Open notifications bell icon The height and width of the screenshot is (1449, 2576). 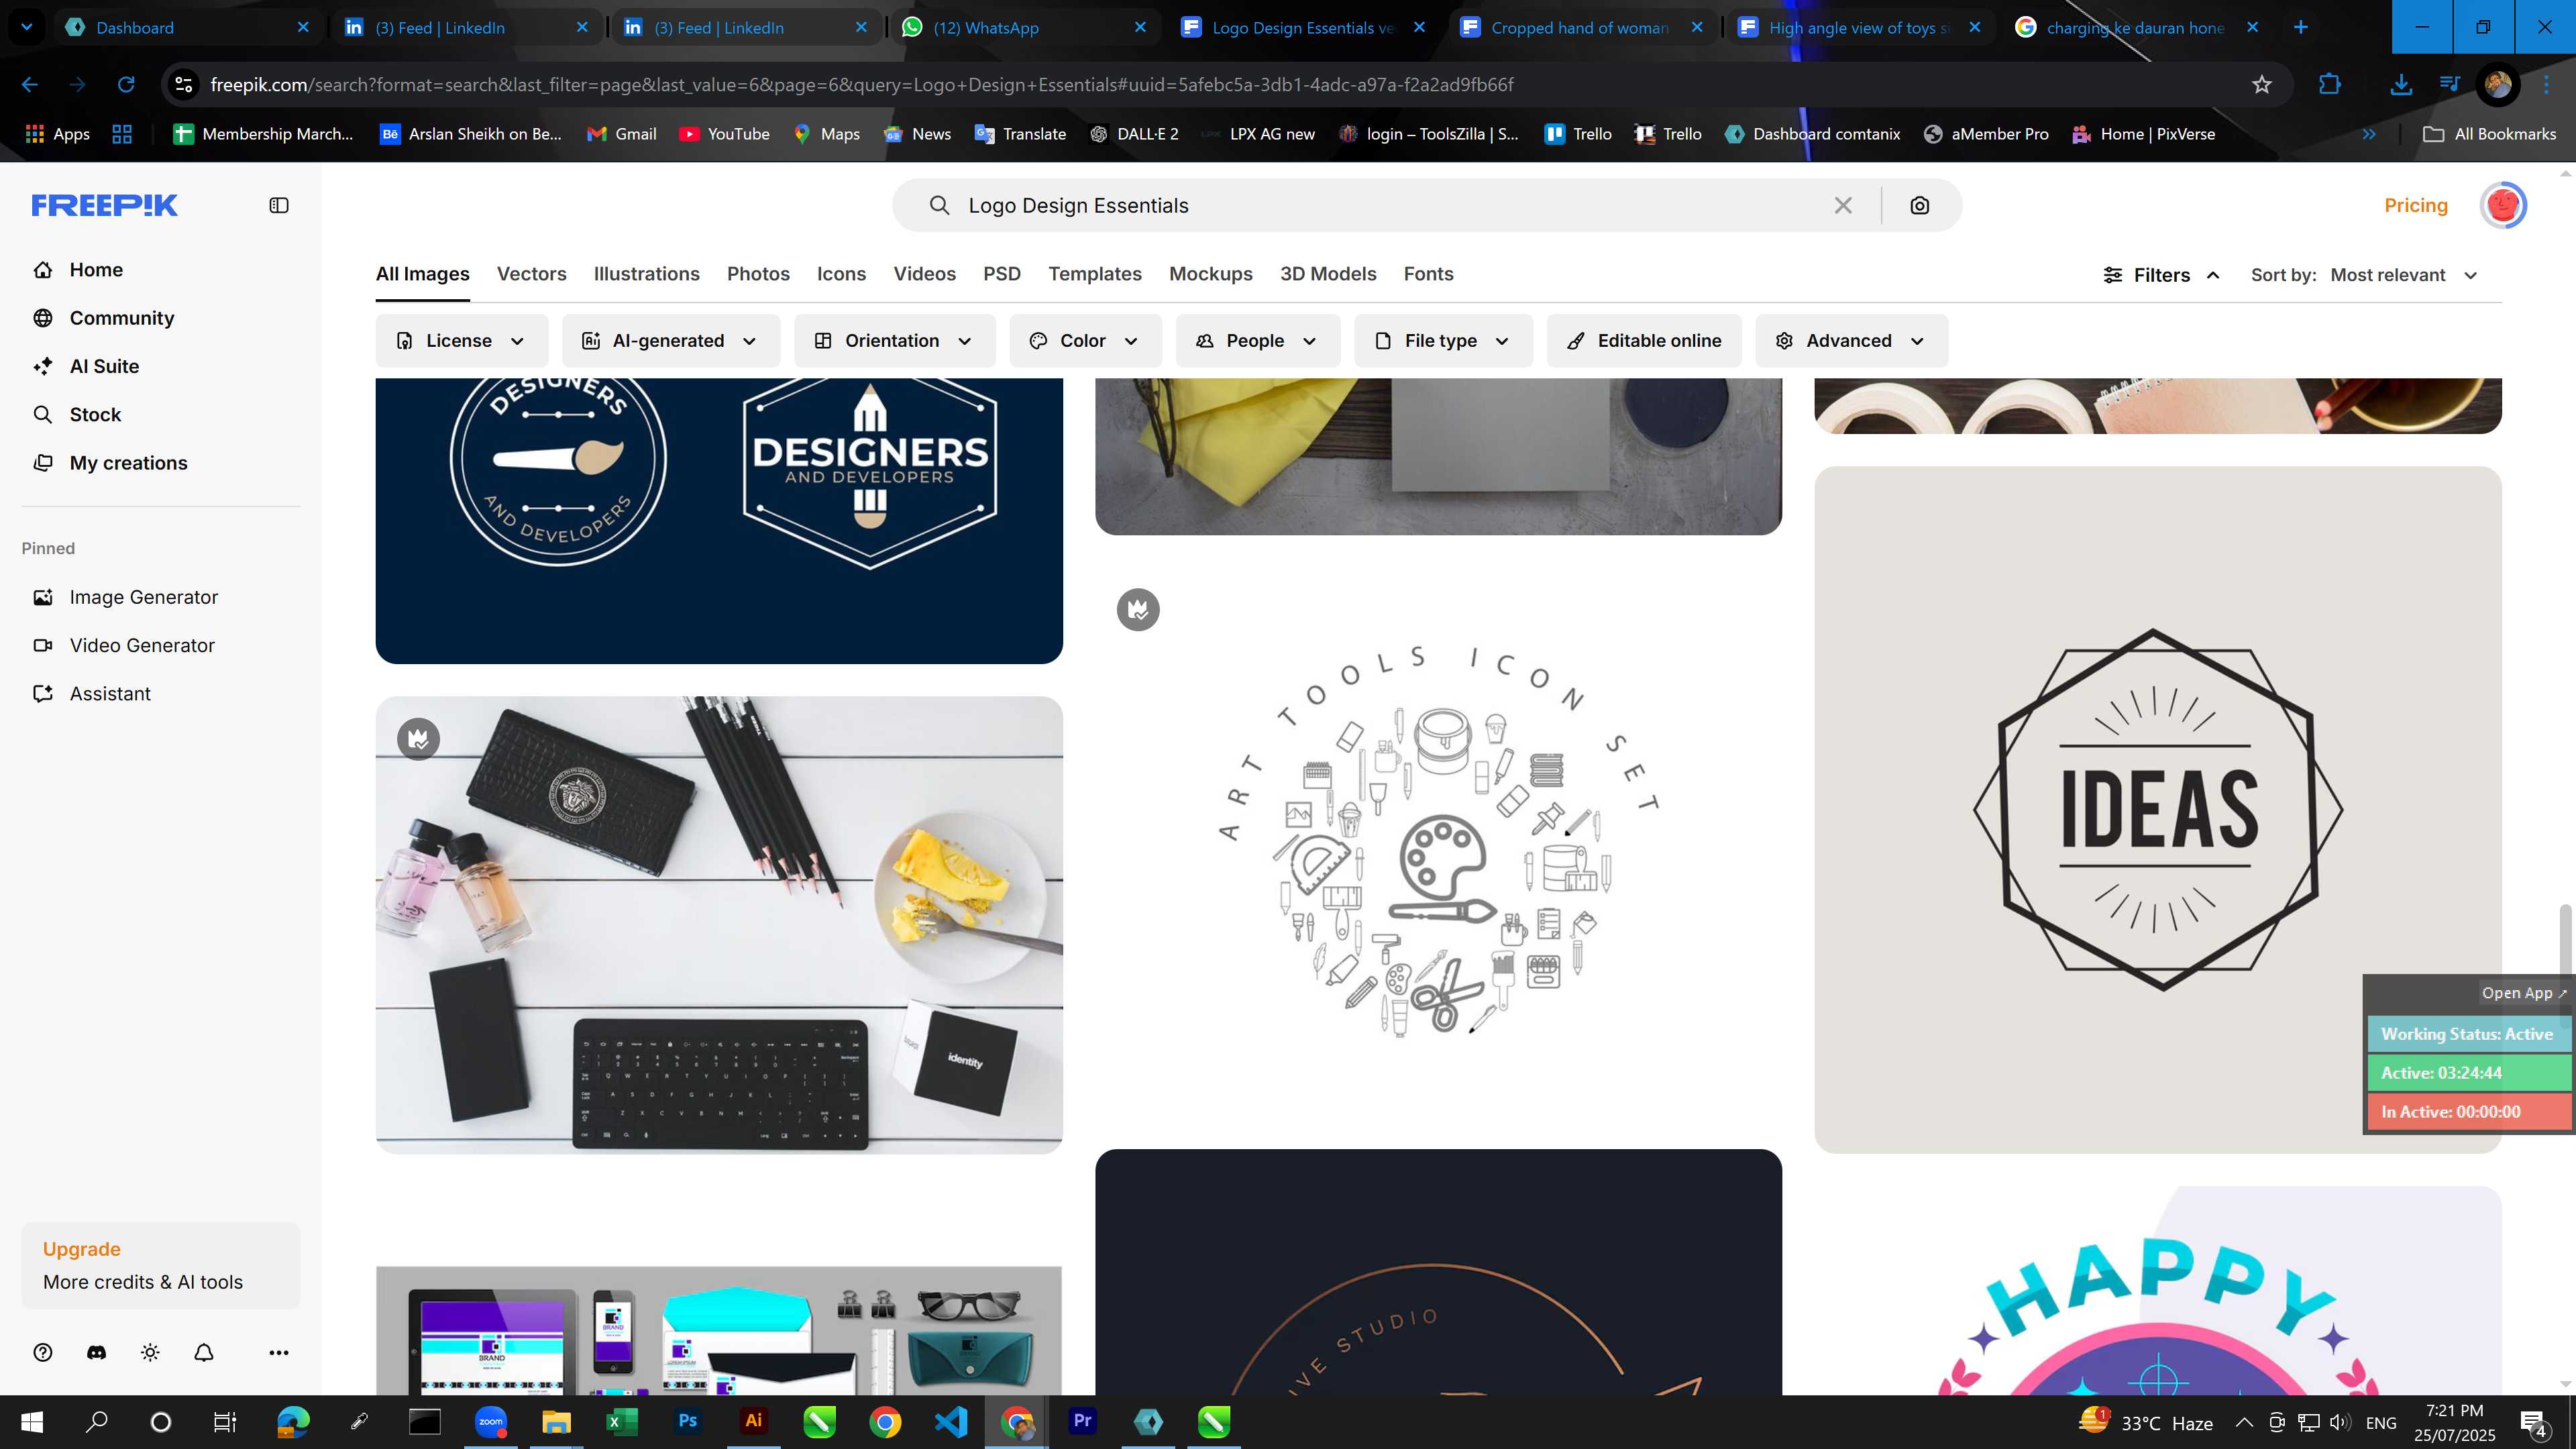(204, 1352)
